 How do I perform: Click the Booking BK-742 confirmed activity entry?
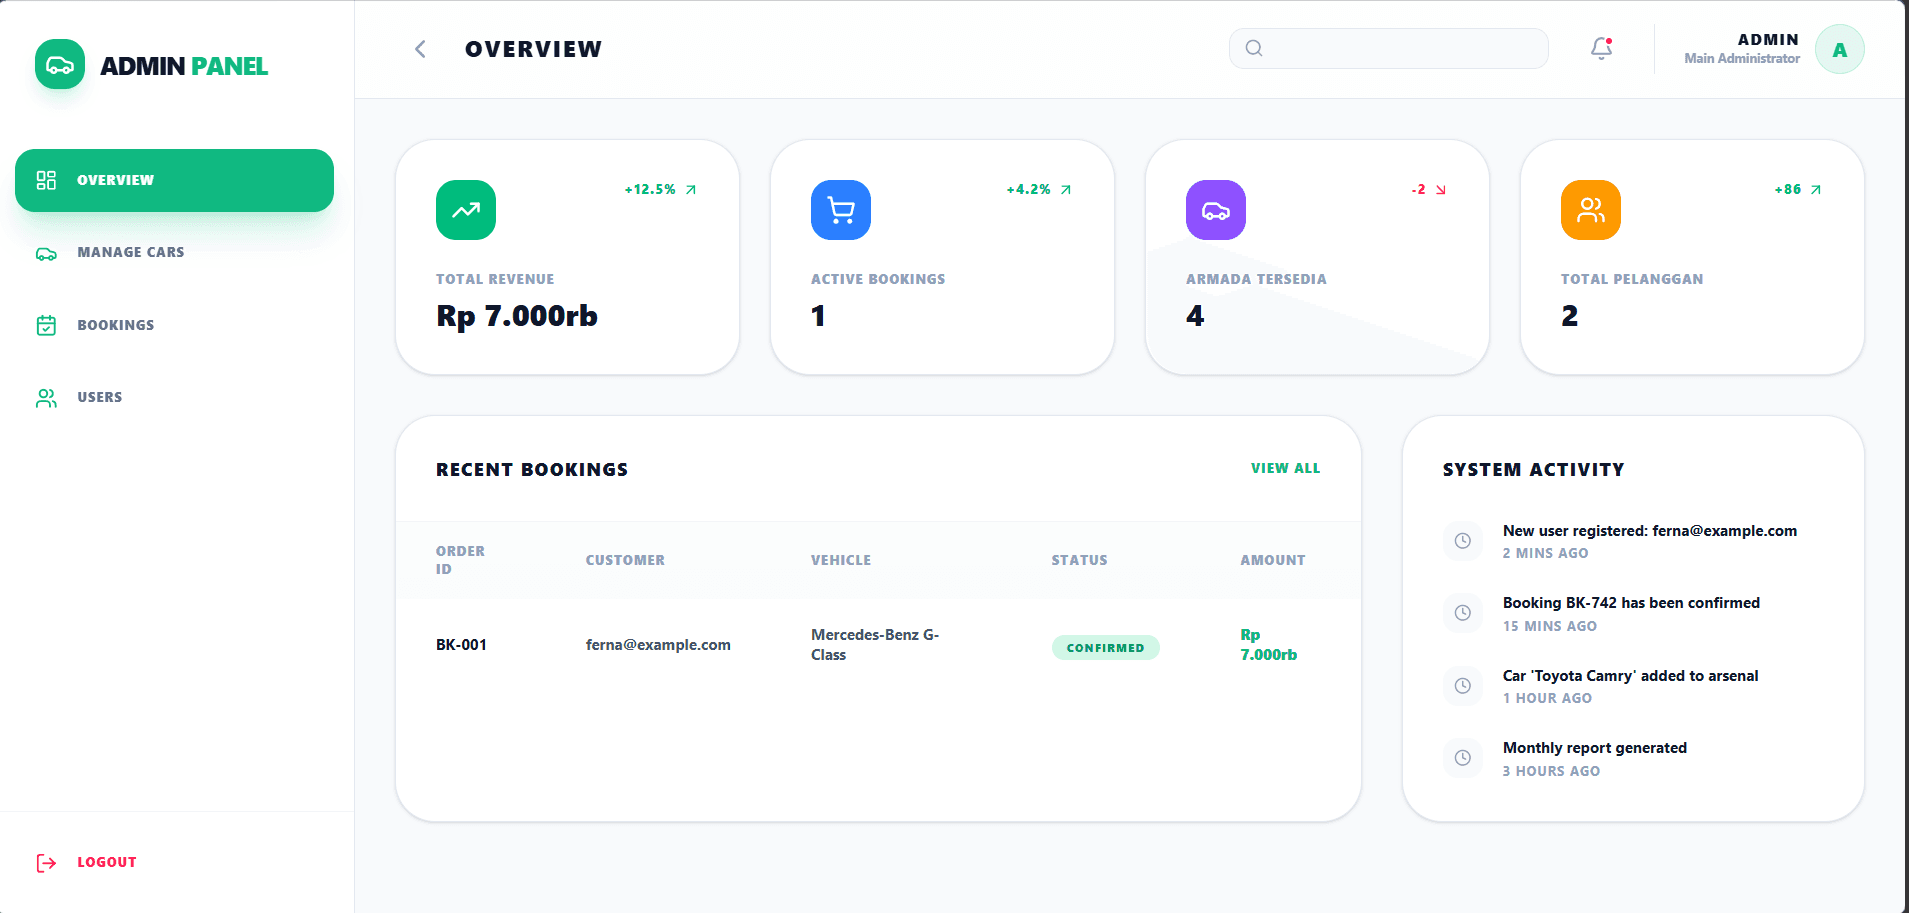pos(1630,603)
